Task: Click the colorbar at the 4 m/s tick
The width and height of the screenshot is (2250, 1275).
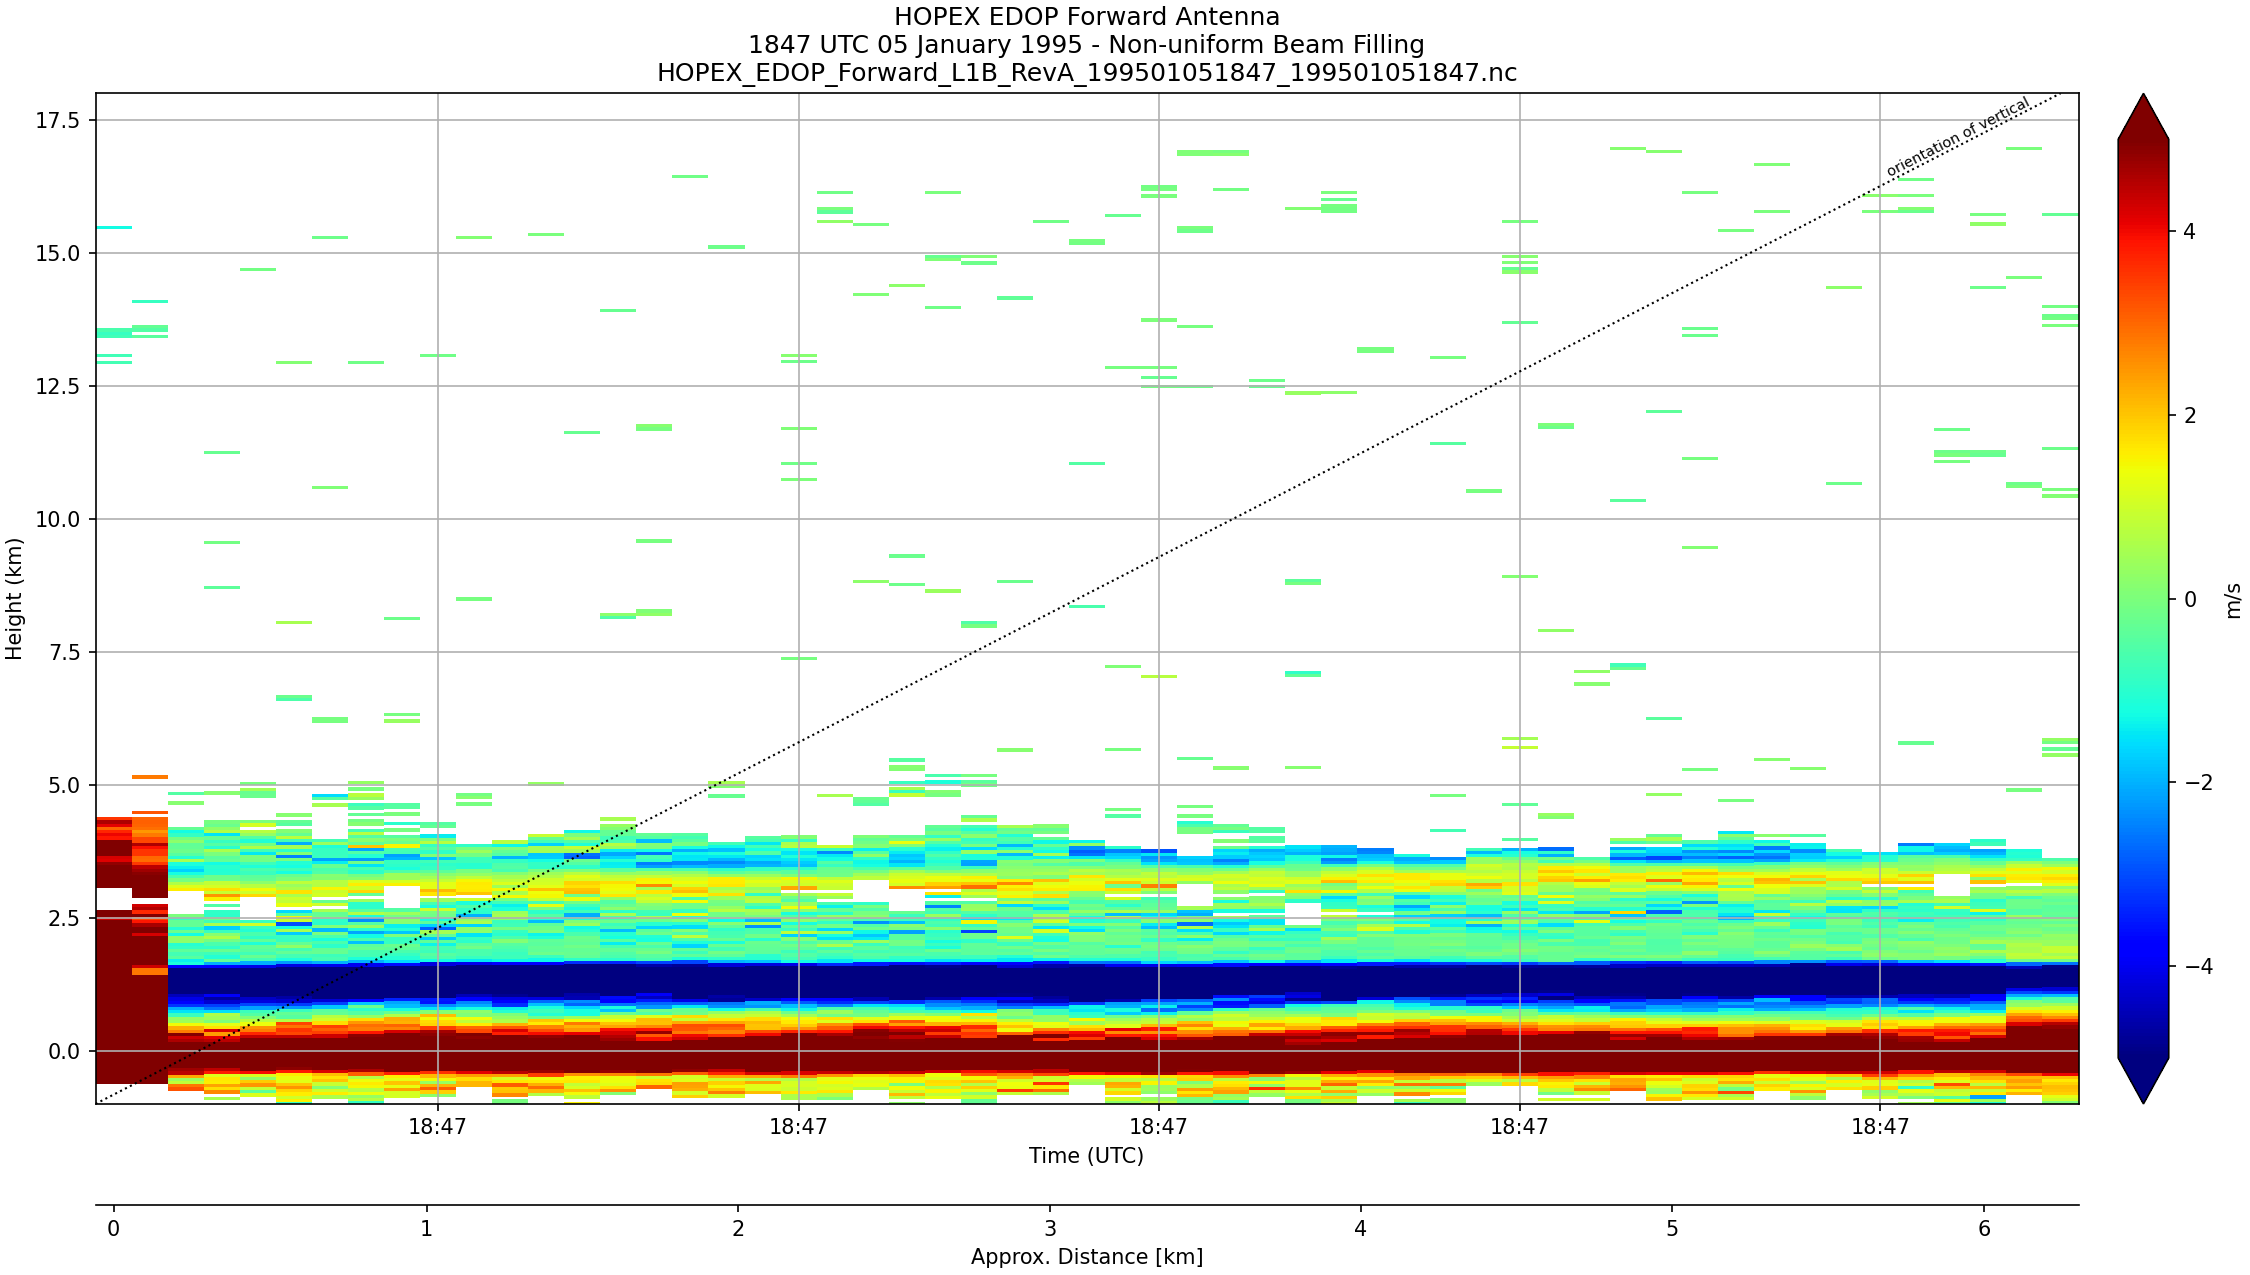Action: click(2143, 231)
